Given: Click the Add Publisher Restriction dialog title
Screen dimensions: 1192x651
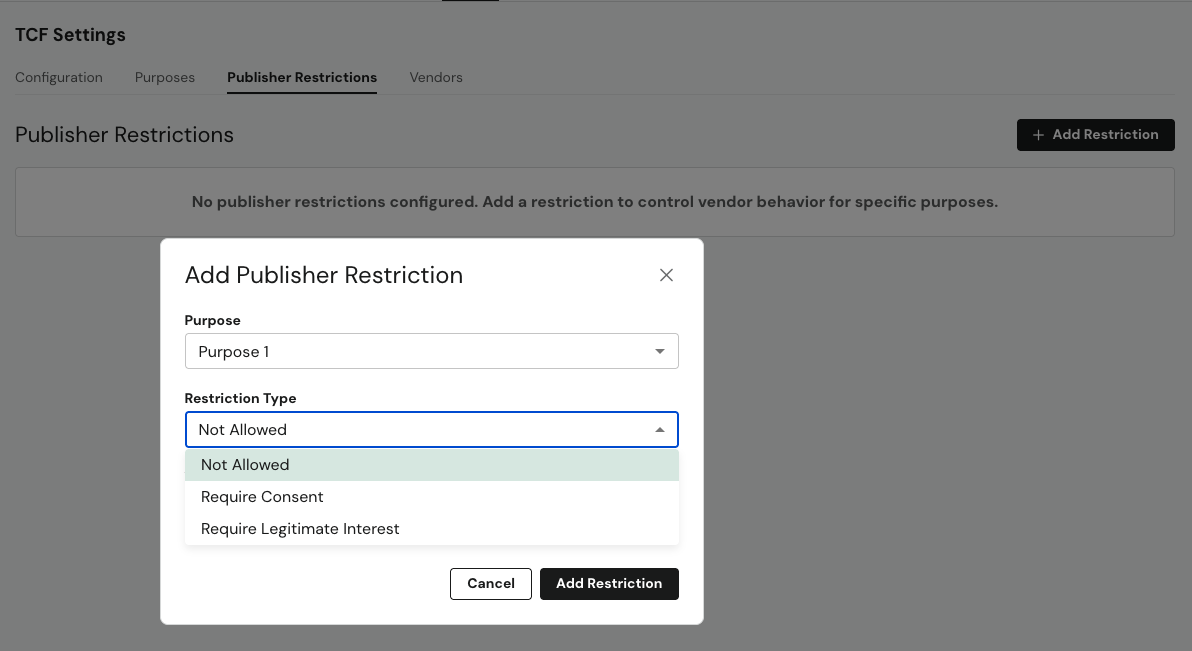Looking at the screenshot, I should click(324, 275).
